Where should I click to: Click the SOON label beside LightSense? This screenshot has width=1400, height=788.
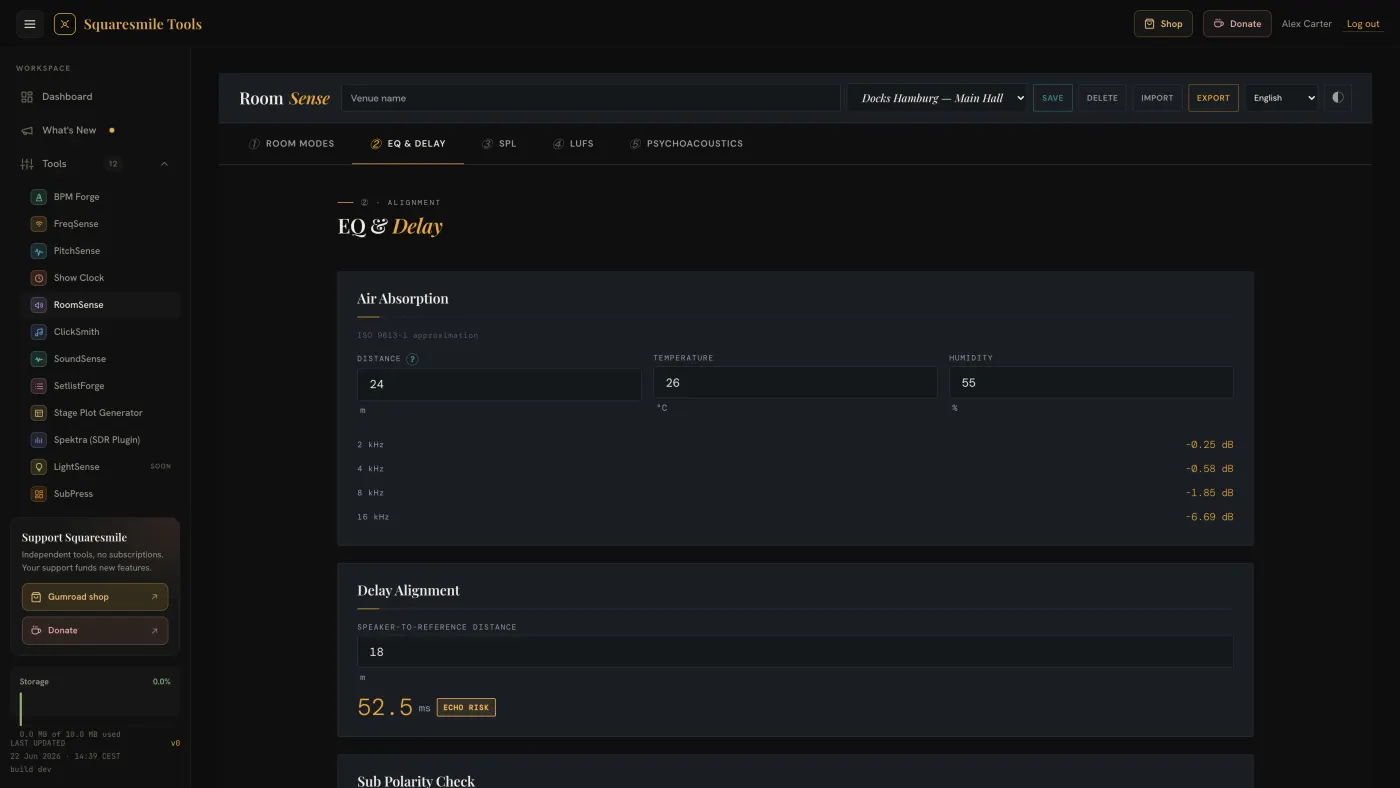160,467
